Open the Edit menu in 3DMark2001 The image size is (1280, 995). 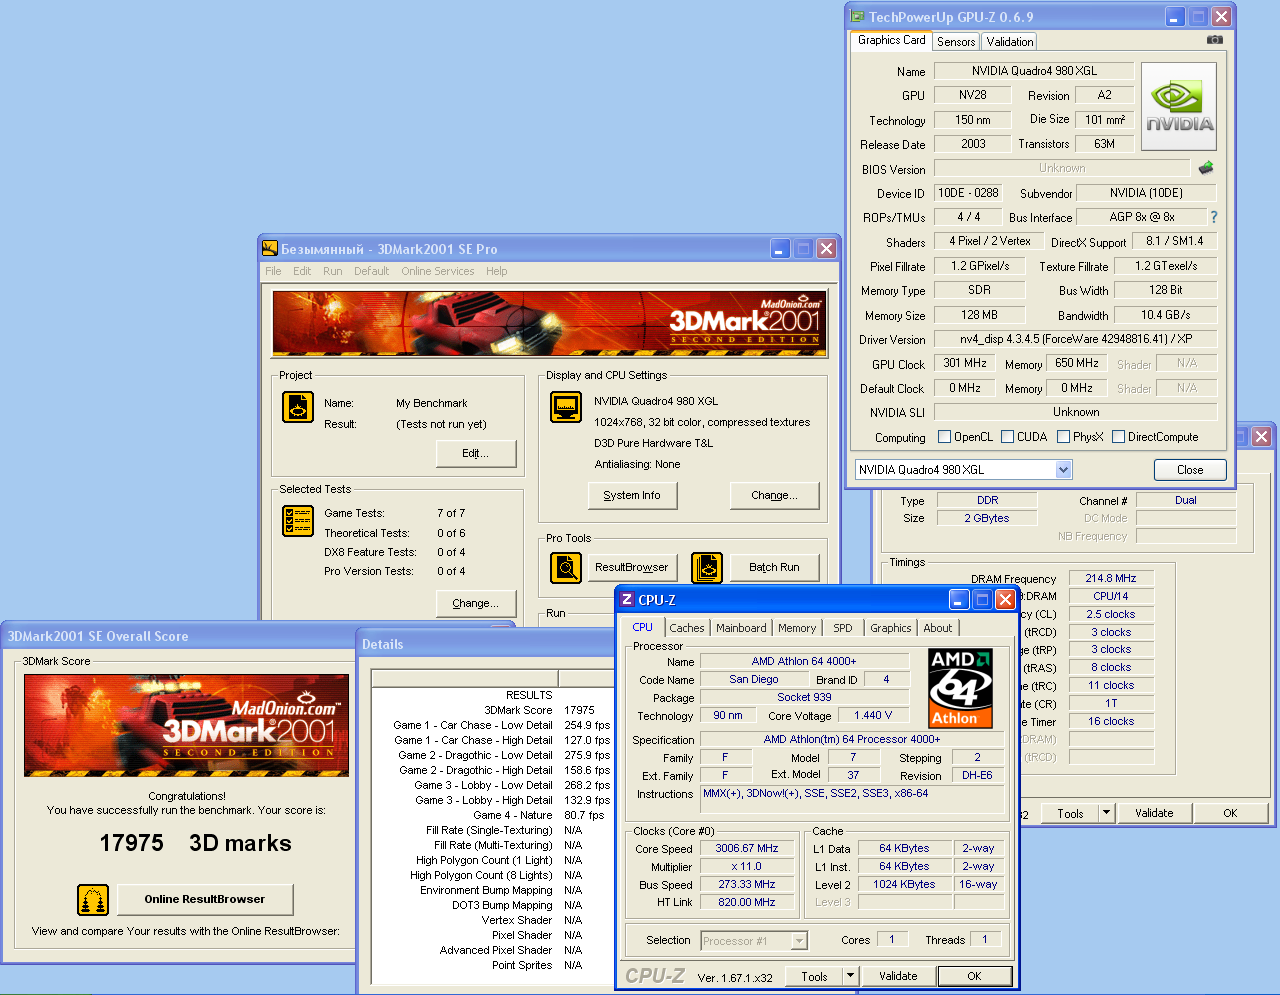coord(302,271)
